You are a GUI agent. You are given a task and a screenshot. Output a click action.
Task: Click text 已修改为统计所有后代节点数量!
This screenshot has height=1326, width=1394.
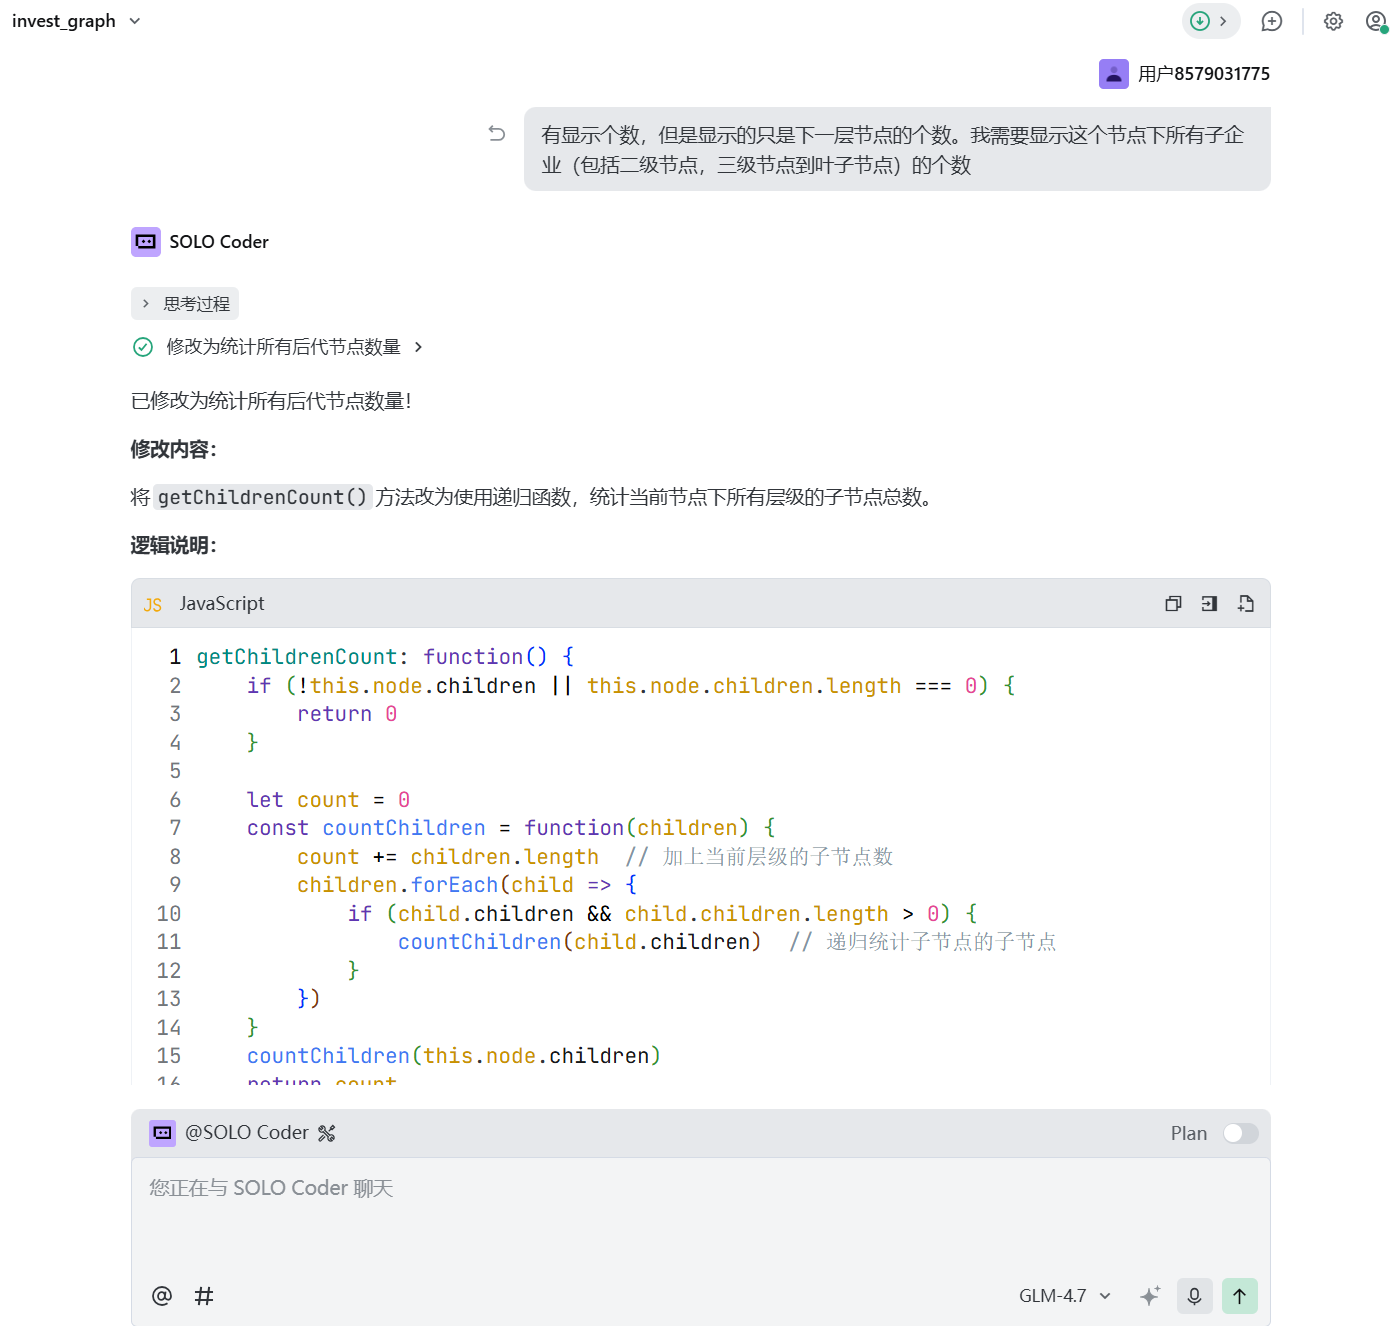(271, 401)
